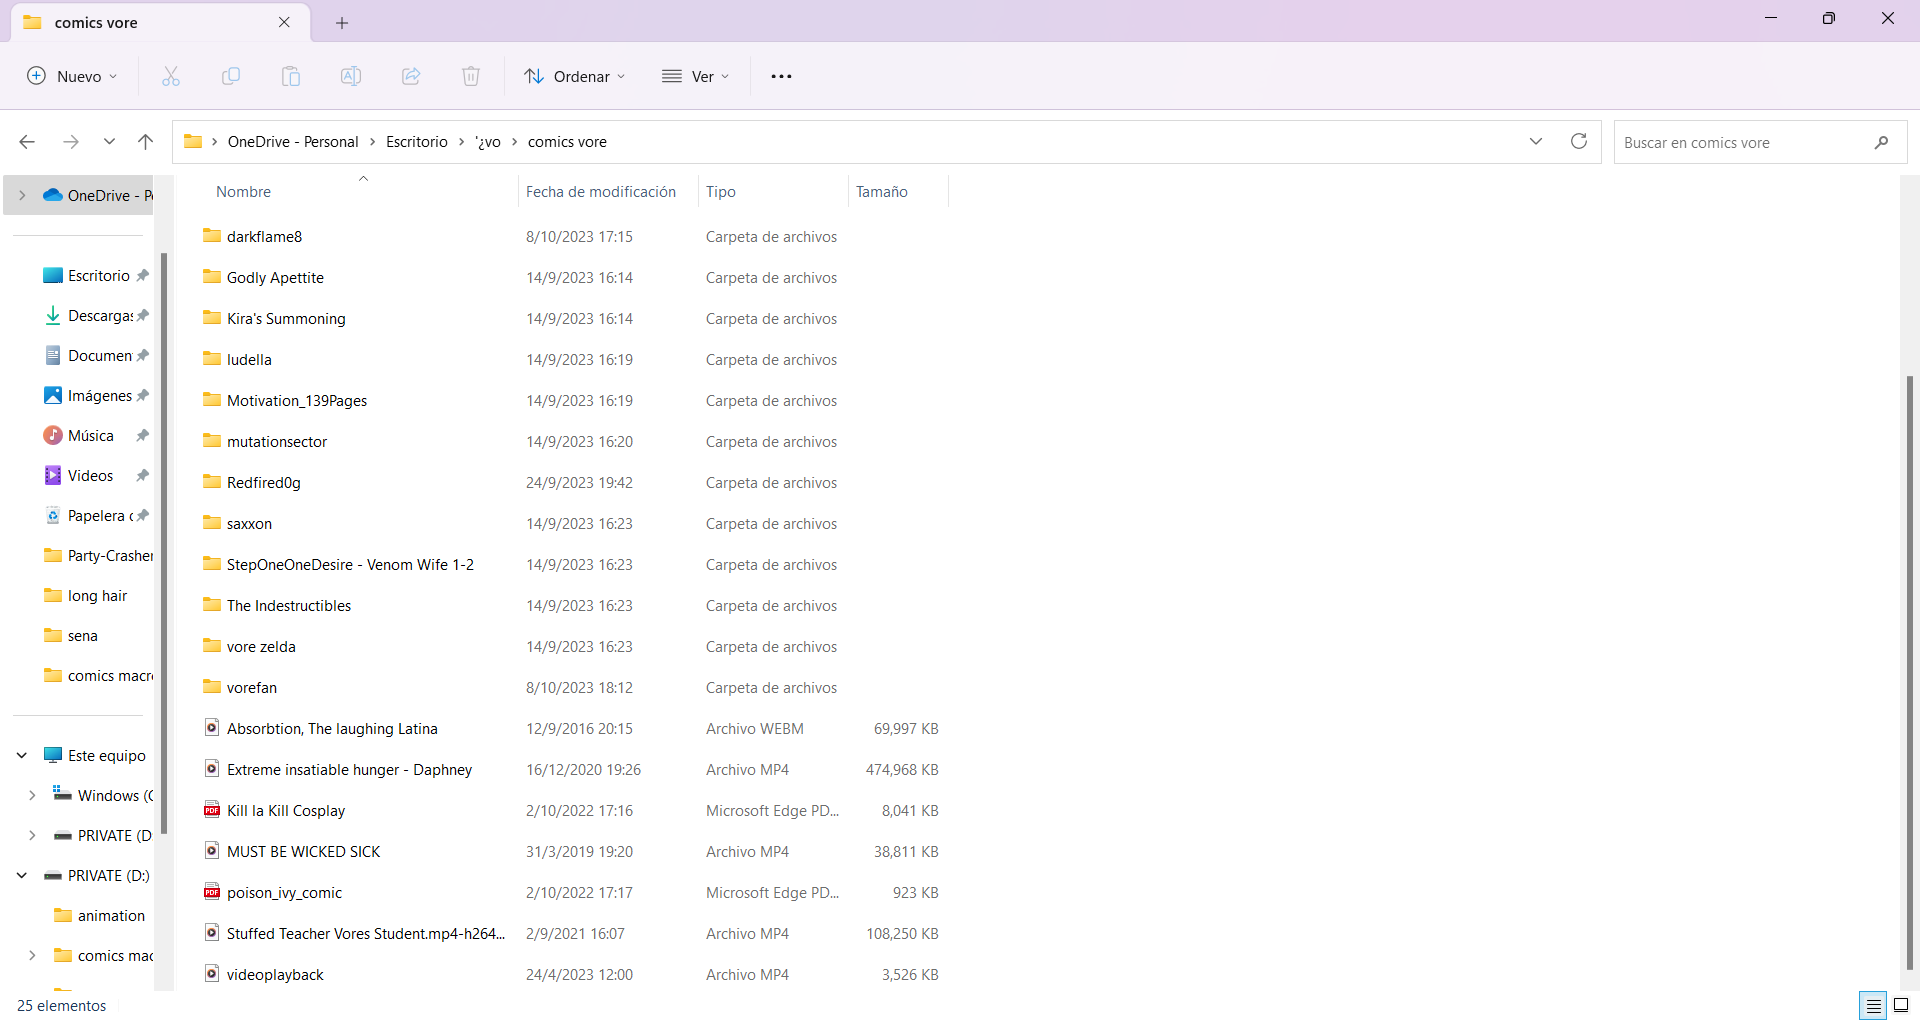Screen dimensions: 1920x1020
Task: Open the Nuevo dropdown menu
Action: [72, 76]
